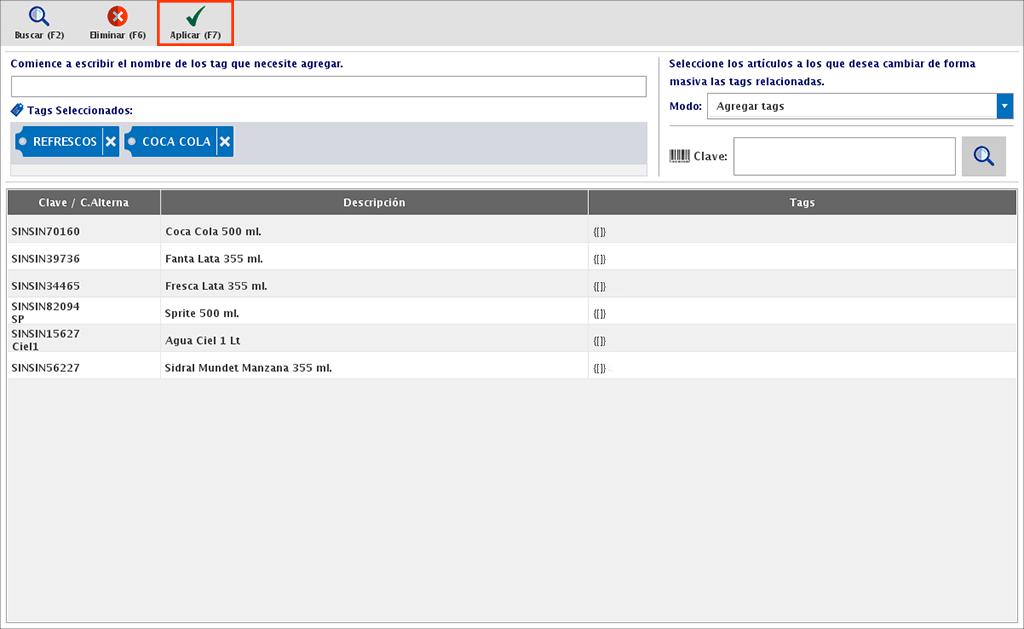Click into the Clave input field
Viewport: 1024px width, 629px height.
click(844, 156)
